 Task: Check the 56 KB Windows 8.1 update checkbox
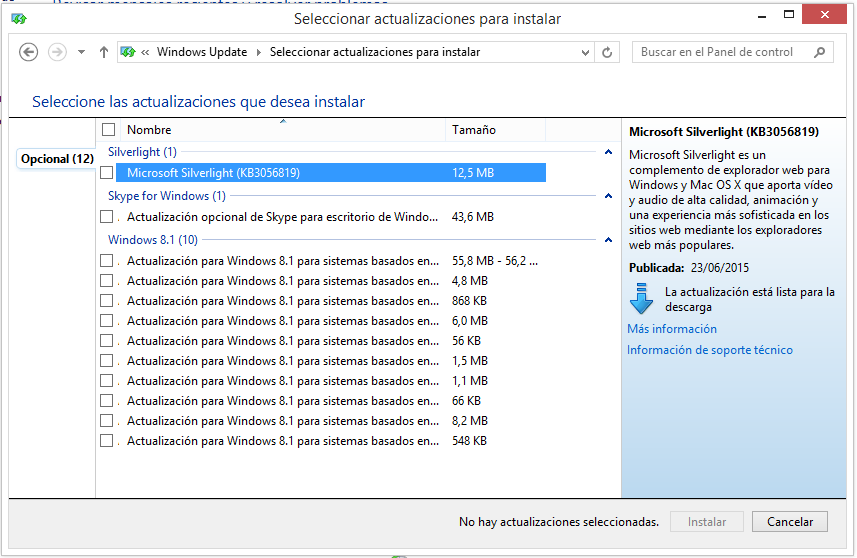tap(107, 341)
